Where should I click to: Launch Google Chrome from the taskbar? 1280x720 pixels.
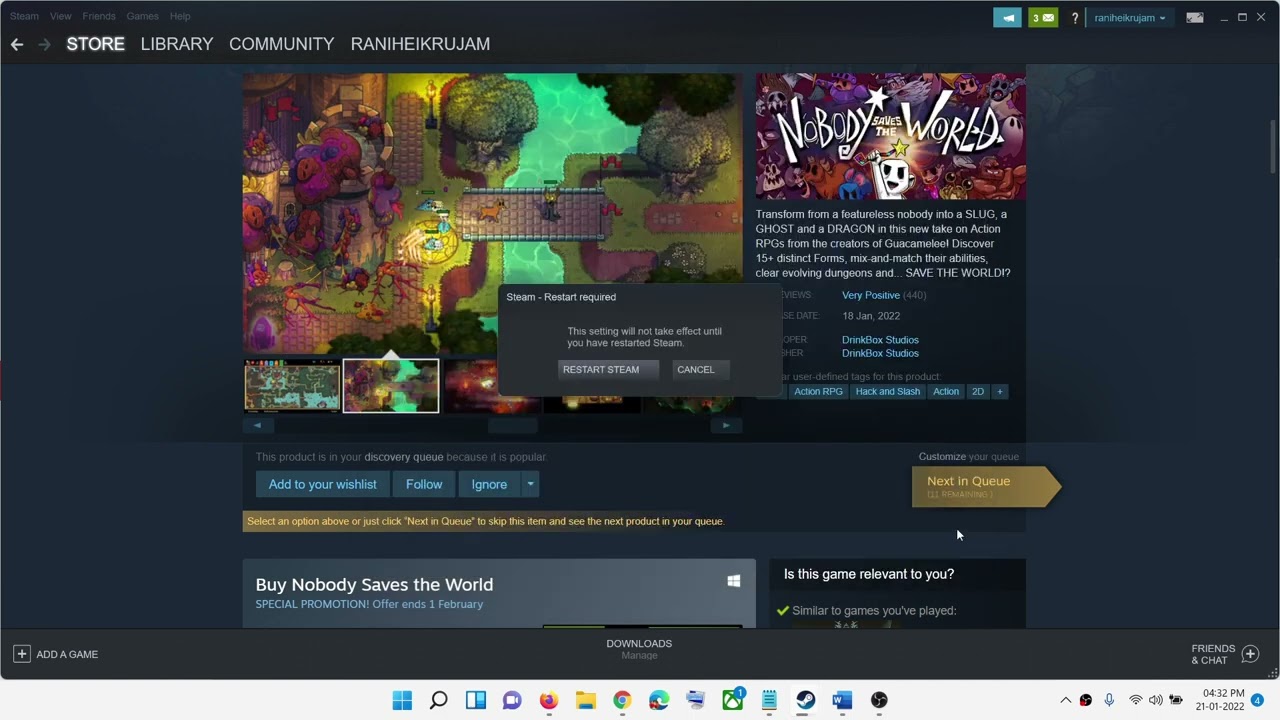622,700
